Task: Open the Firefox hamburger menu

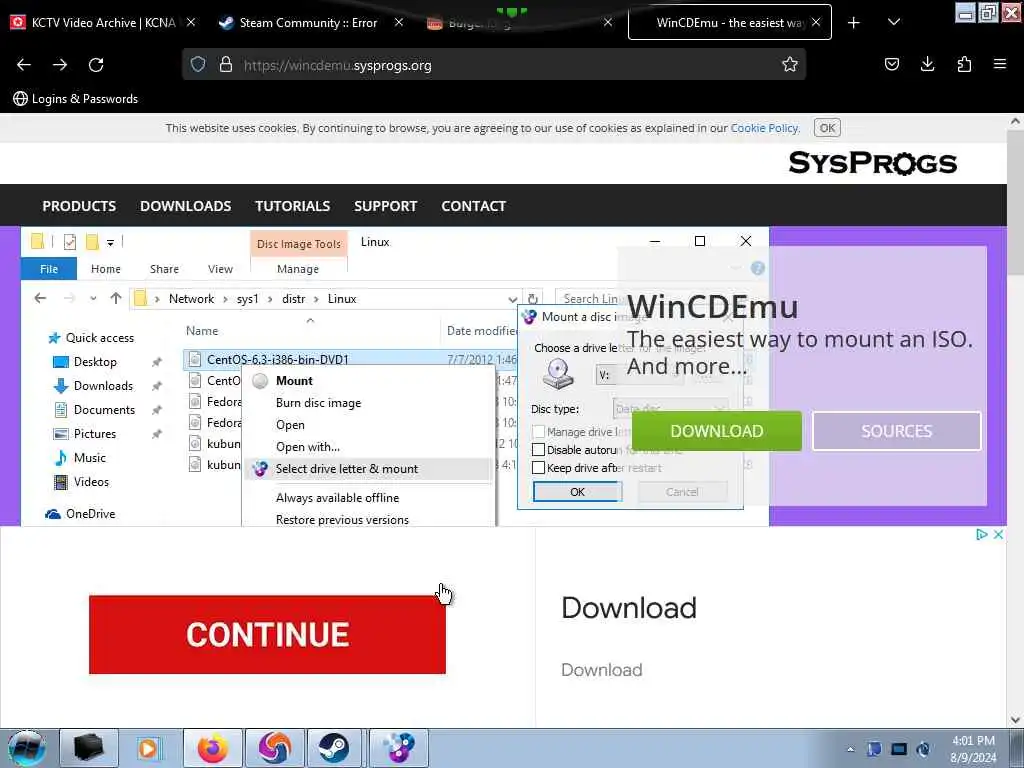Action: tap(1000, 65)
